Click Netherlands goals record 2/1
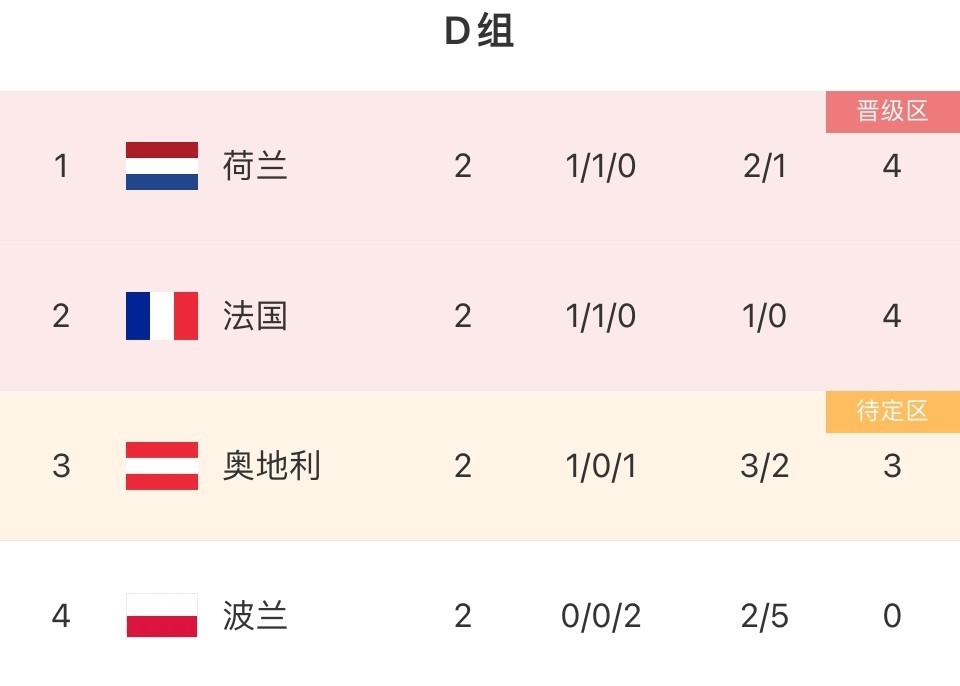Viewport: 960px width, 686px height. click(x=765, y=166)
